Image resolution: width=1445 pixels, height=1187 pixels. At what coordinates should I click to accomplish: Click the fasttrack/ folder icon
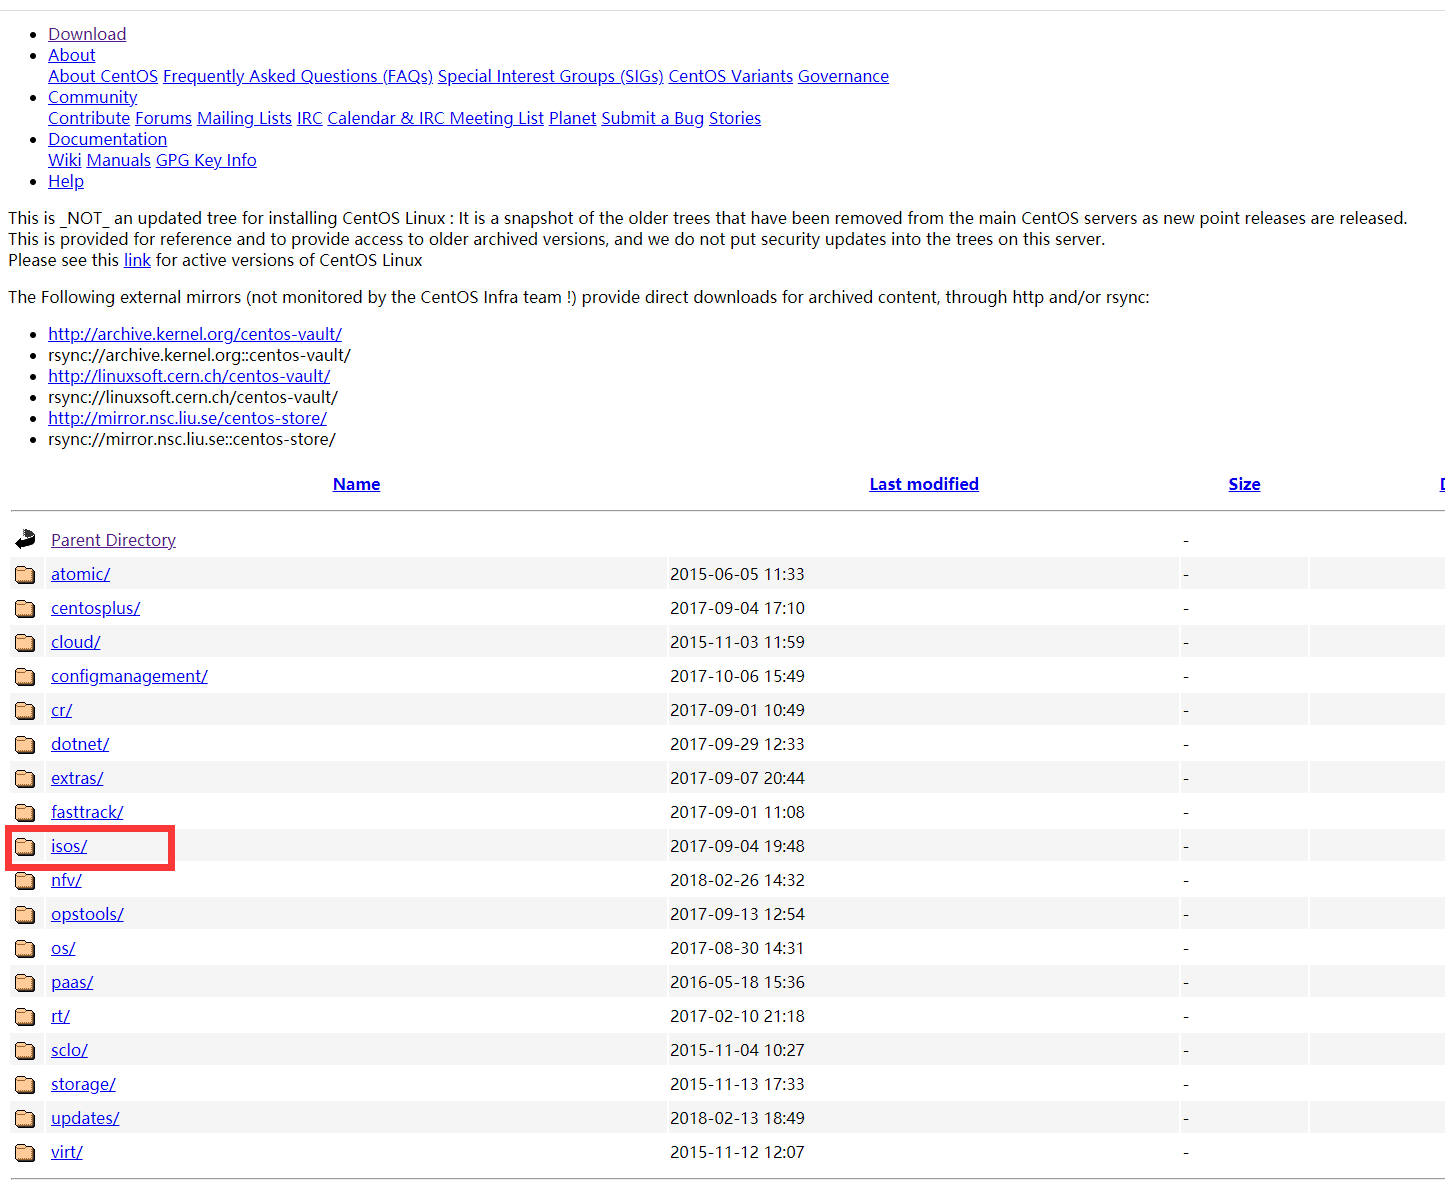click(25, 812)
